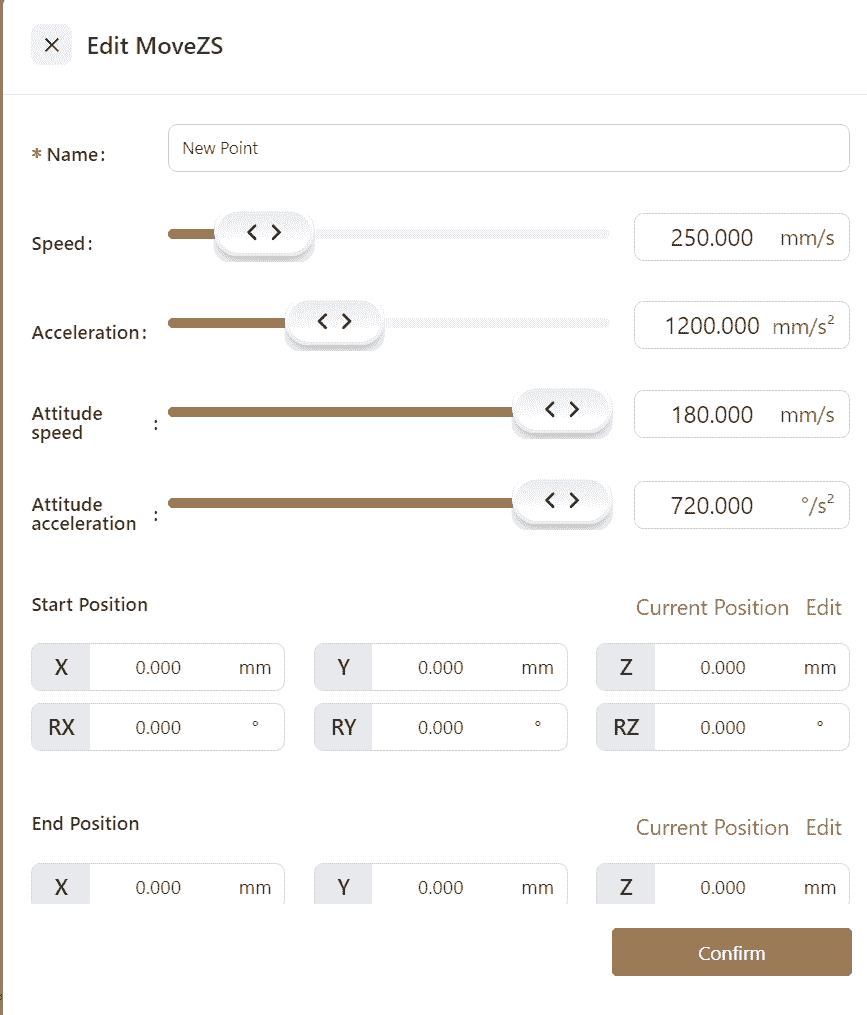Click End Position Z value field
Screen dimensions: 867x1015
pos(724,887)
